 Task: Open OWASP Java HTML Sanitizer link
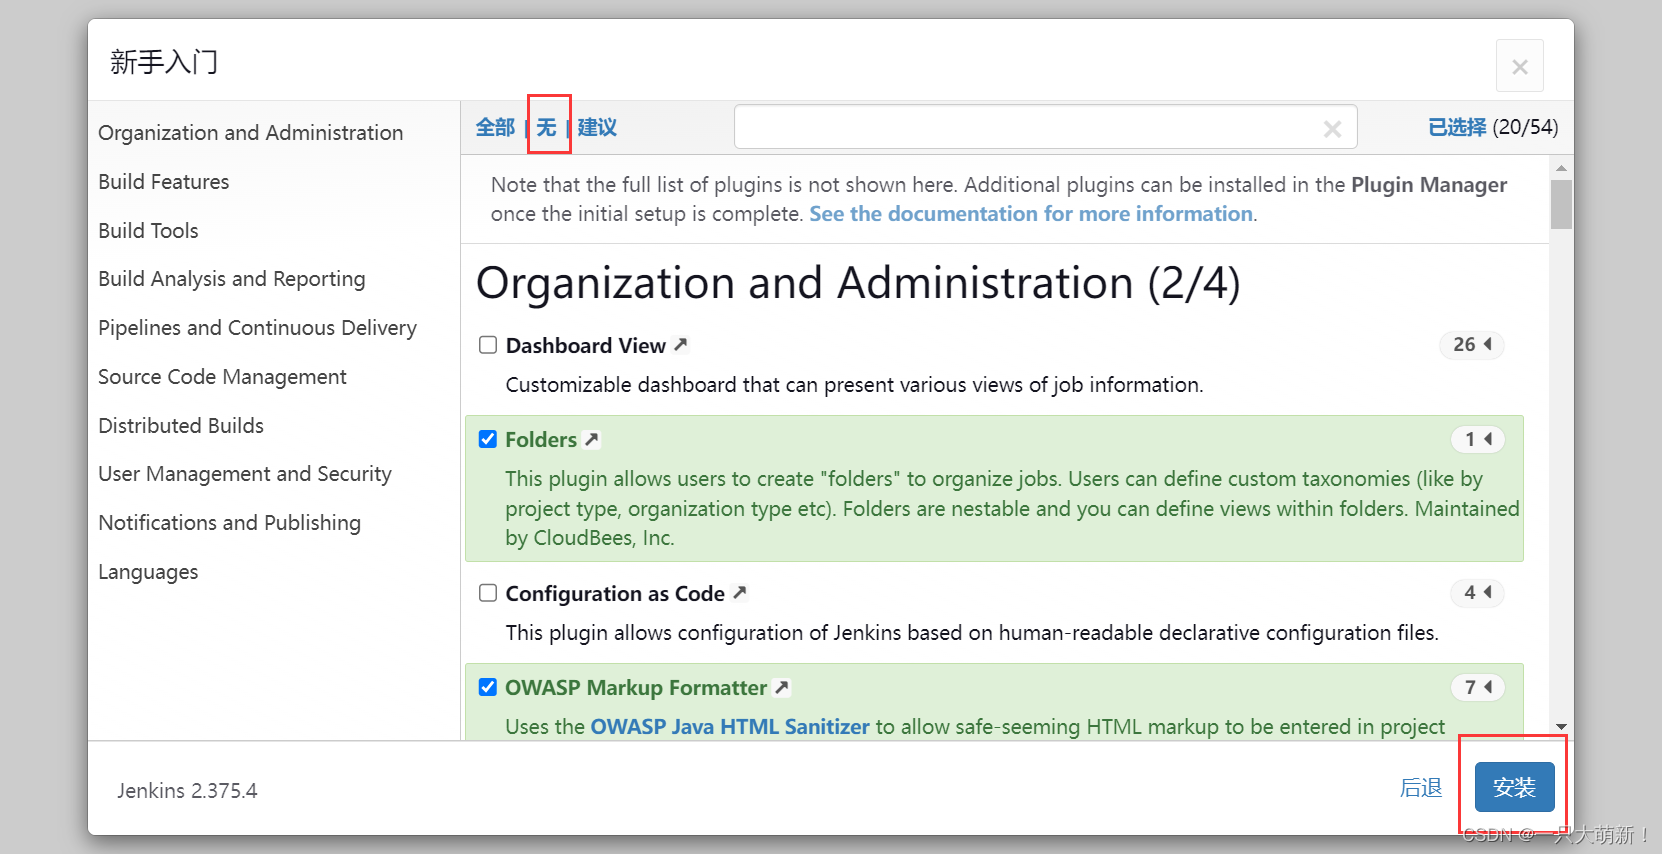[x=730, y=727]
